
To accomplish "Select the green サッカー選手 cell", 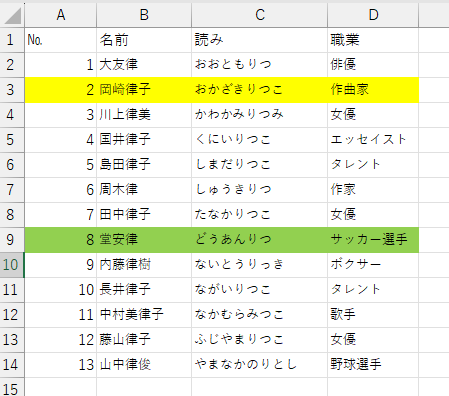I will [373, 240].
